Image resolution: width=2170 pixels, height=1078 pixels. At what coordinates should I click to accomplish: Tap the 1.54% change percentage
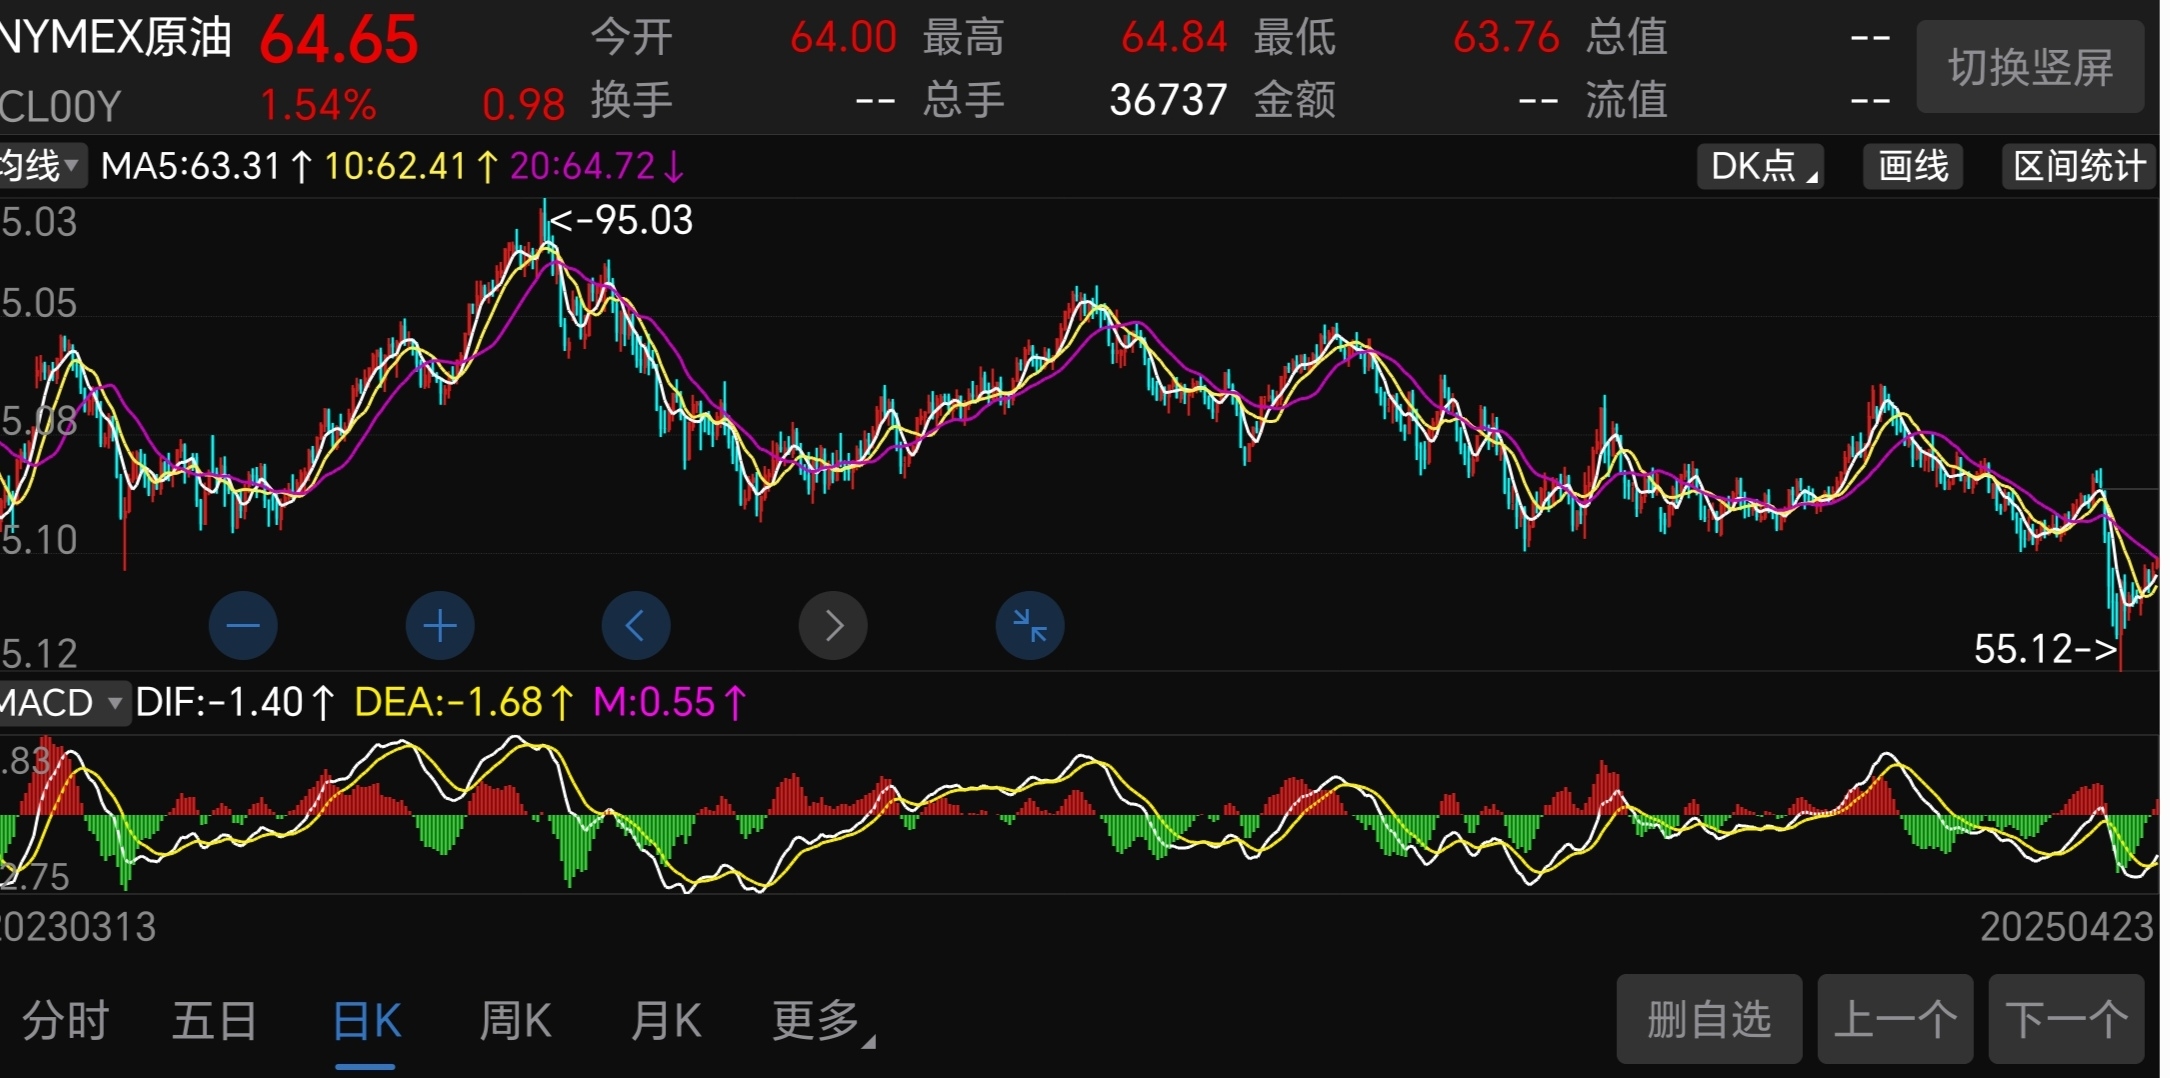(x=318, y=105)
